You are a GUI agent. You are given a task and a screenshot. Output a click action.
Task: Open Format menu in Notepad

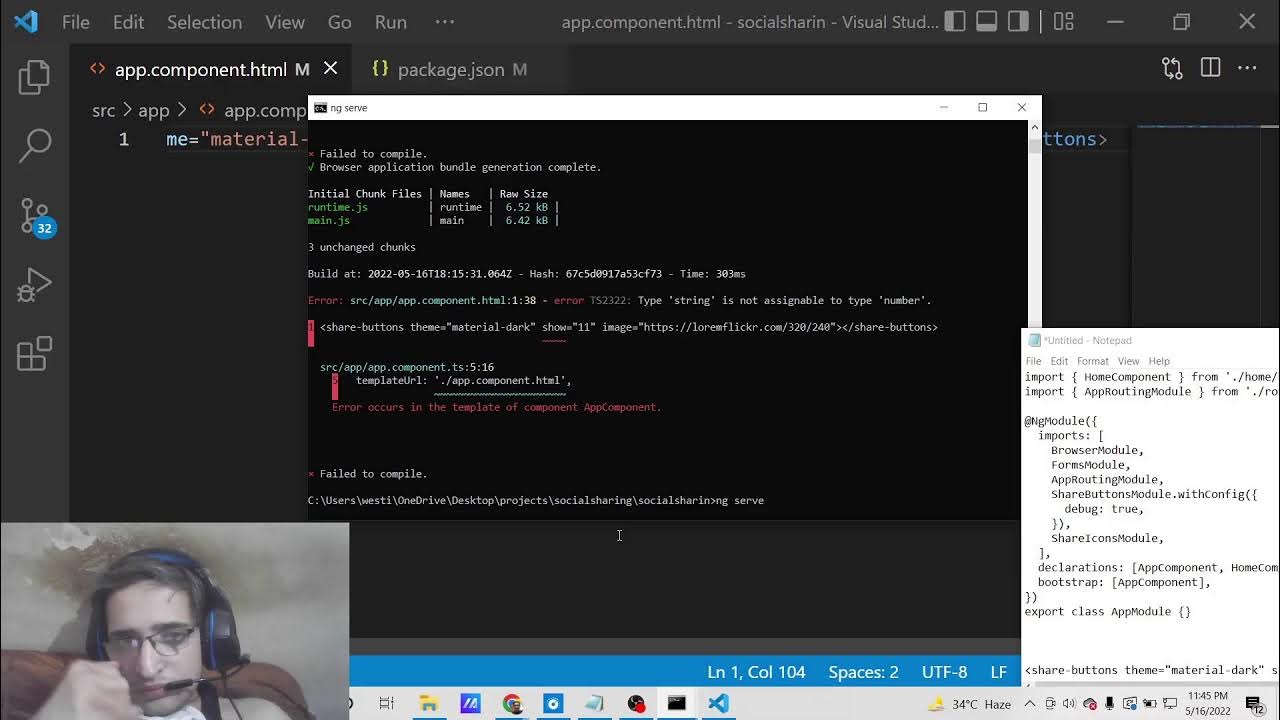[1092, 361]
